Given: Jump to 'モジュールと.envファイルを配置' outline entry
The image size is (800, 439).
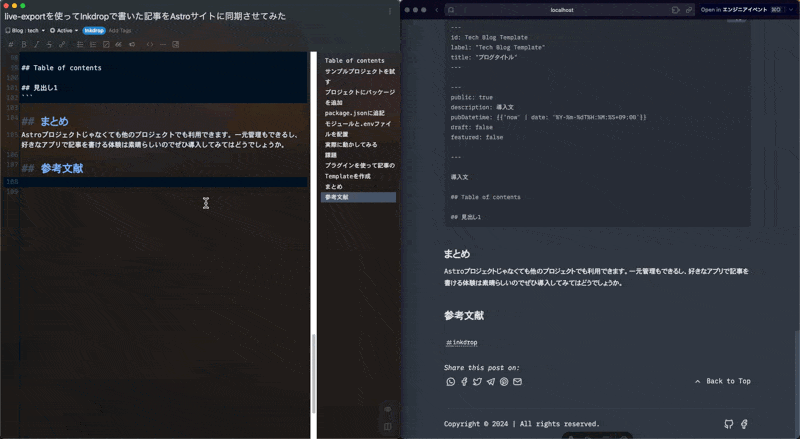Looking at the screenshot, I should (x=358, y=129).
